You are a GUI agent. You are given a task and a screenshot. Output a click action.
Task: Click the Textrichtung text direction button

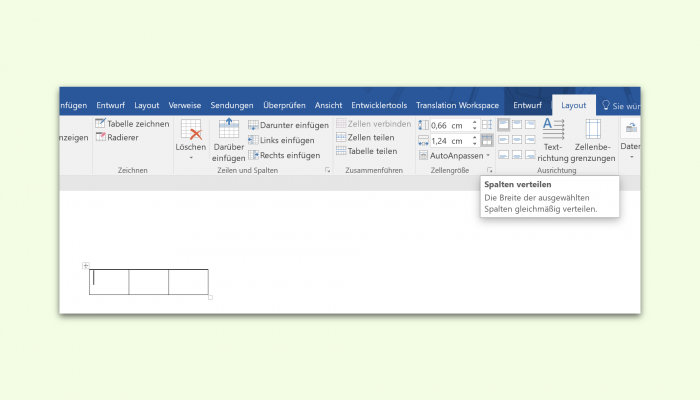point(553,140)
